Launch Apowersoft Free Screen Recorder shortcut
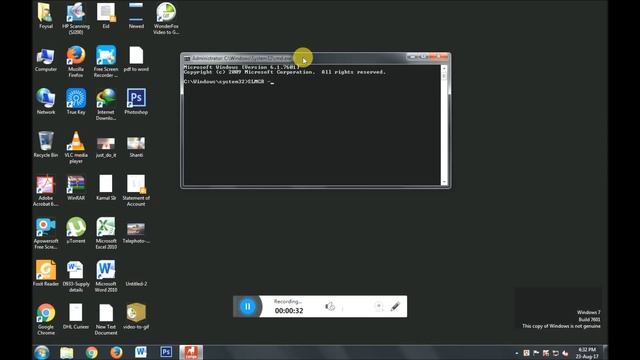This screenshot has width=640, height=360. (45, 233)
